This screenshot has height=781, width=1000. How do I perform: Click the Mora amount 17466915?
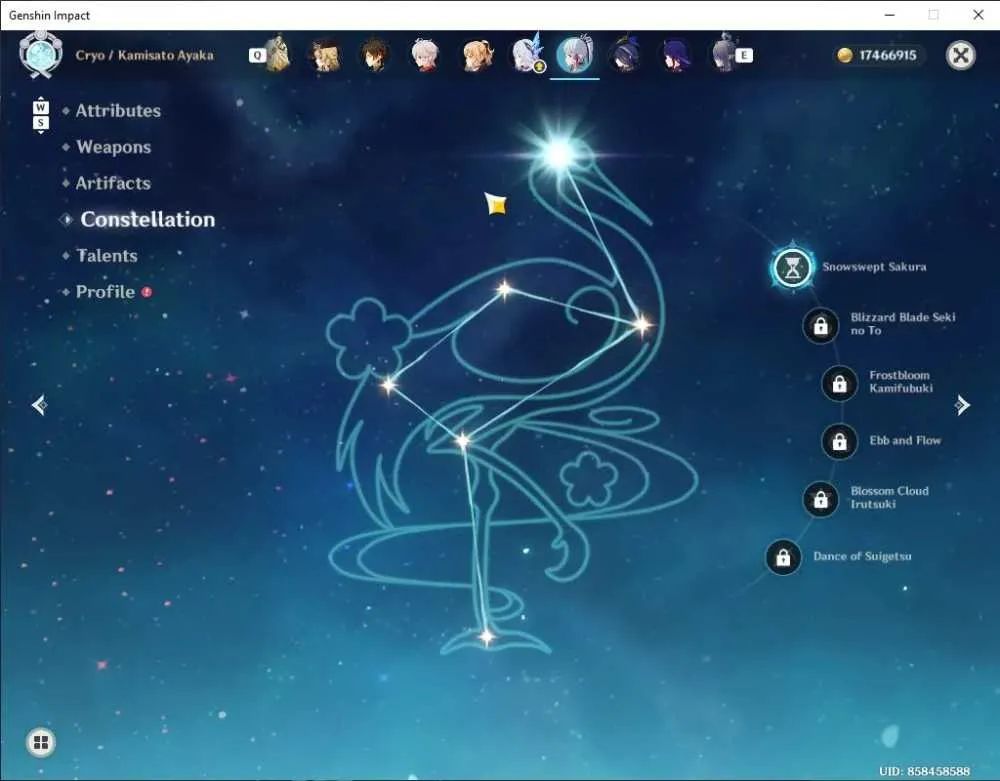coord(888,55)
